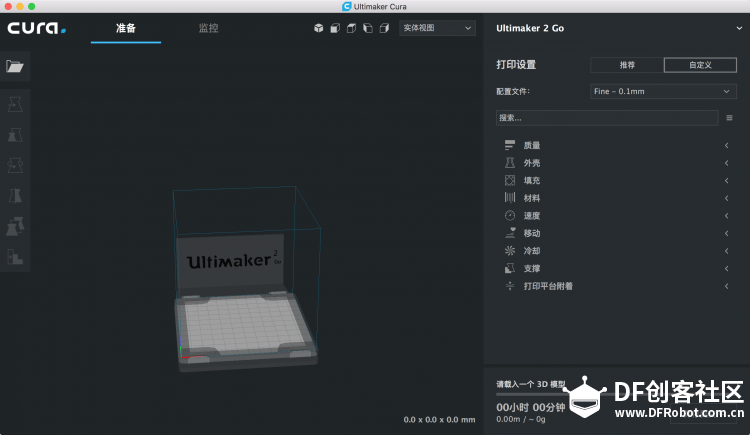Switch camera to right side view icon
This screenshot has width=750, height=435.
click(x=384, y=28)
